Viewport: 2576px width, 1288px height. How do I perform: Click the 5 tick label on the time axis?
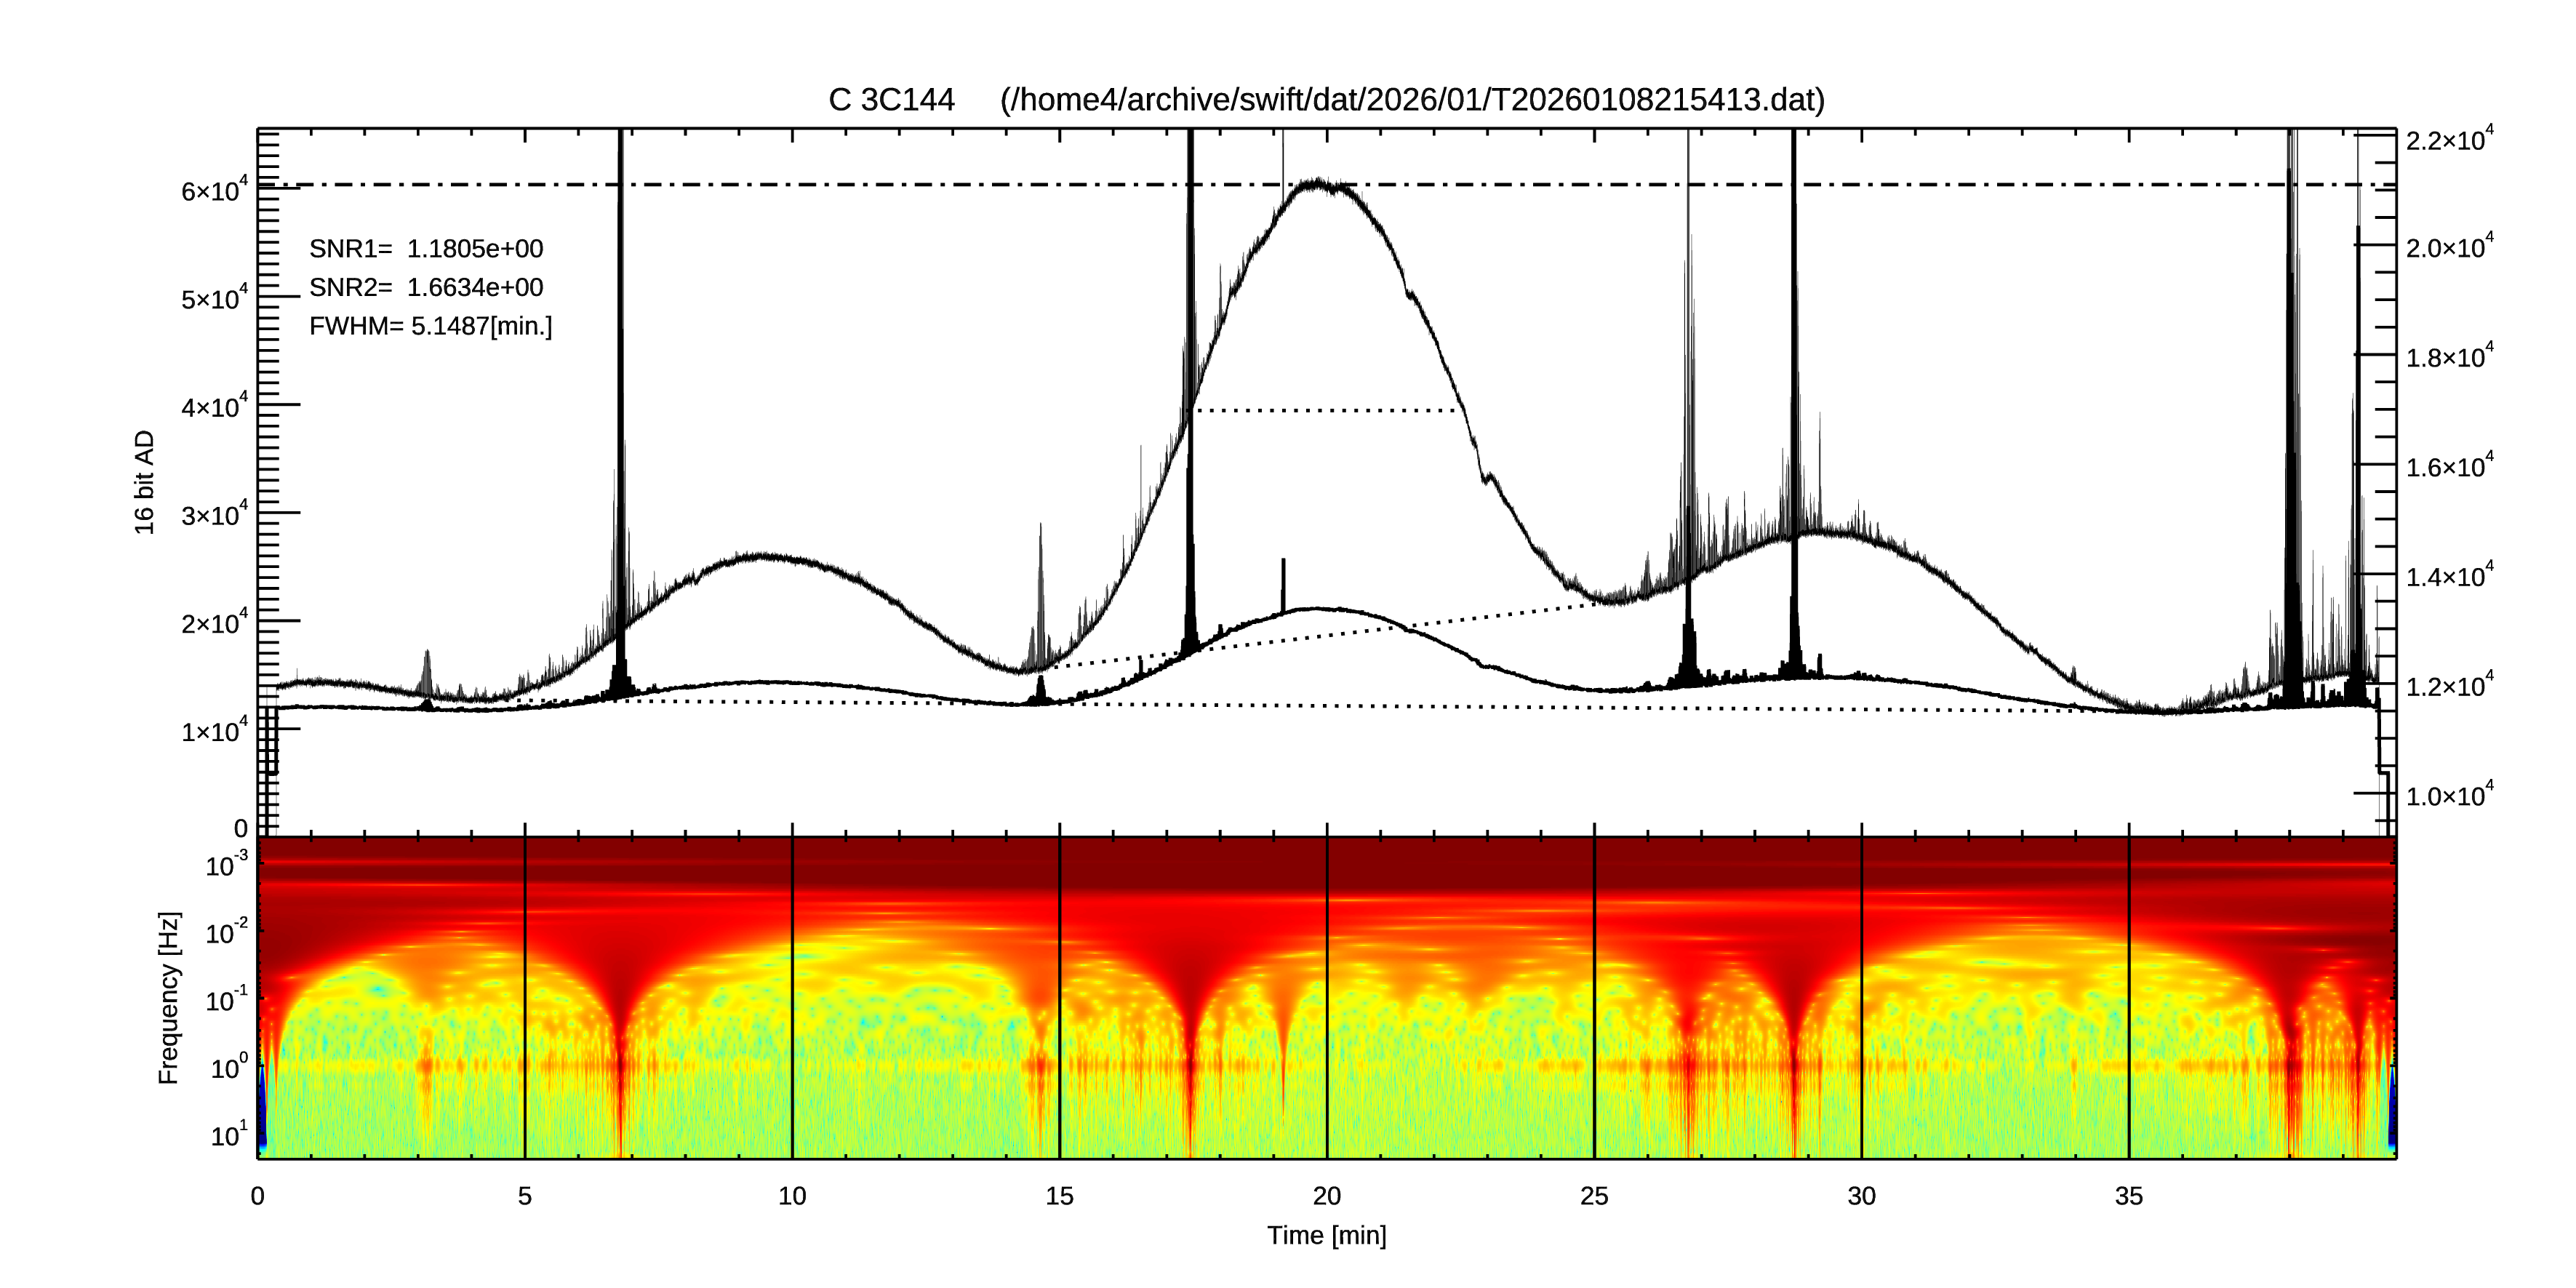click(525, 1196)
